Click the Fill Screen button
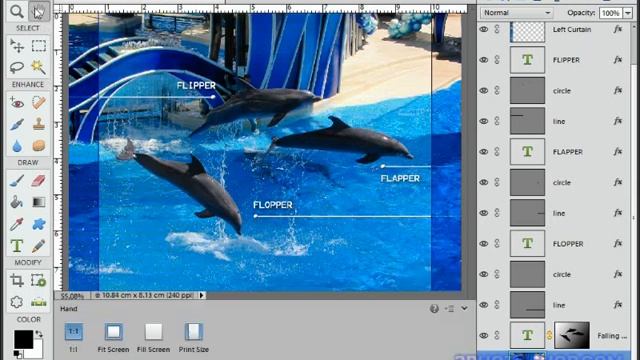The image size is (640, 360). (x=153, y=337)
